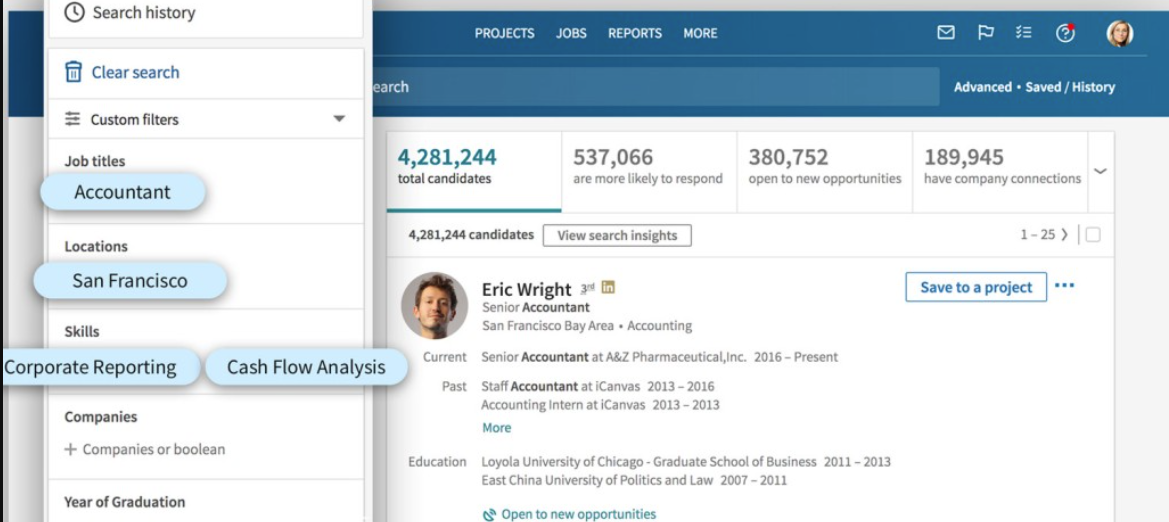1169x522 pixels.
Task: Click plus icon beside Companies or boolean
Action: 71,450
